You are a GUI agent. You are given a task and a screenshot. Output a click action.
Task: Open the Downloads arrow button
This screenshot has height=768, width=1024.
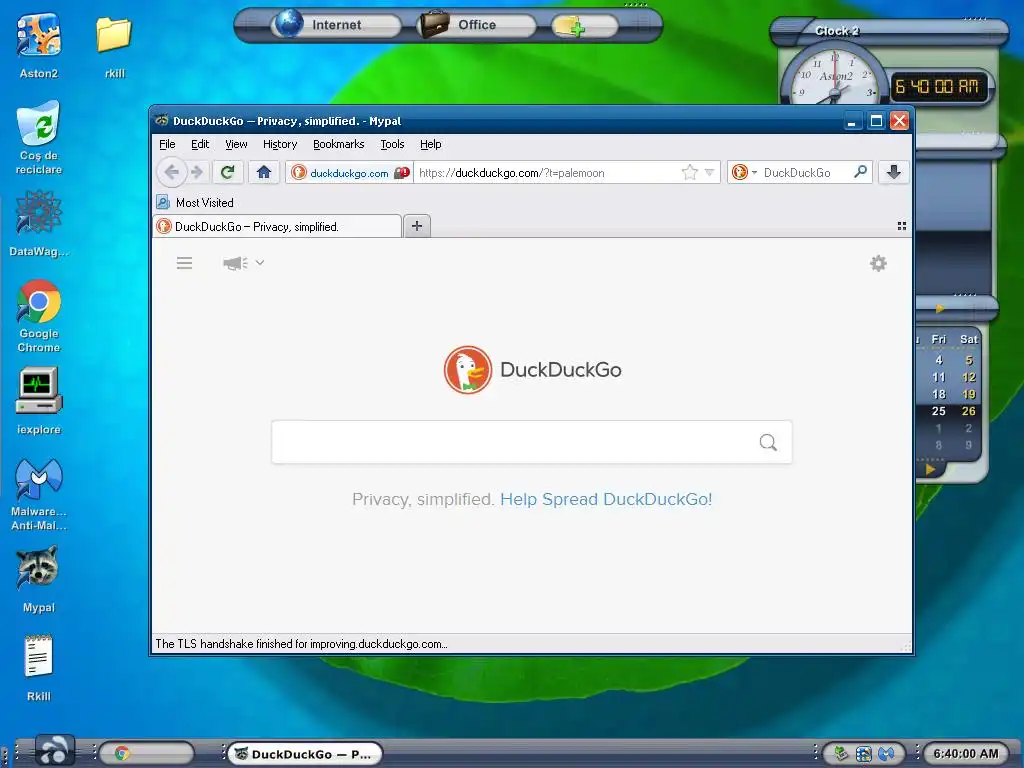click(x=893, y=172)
